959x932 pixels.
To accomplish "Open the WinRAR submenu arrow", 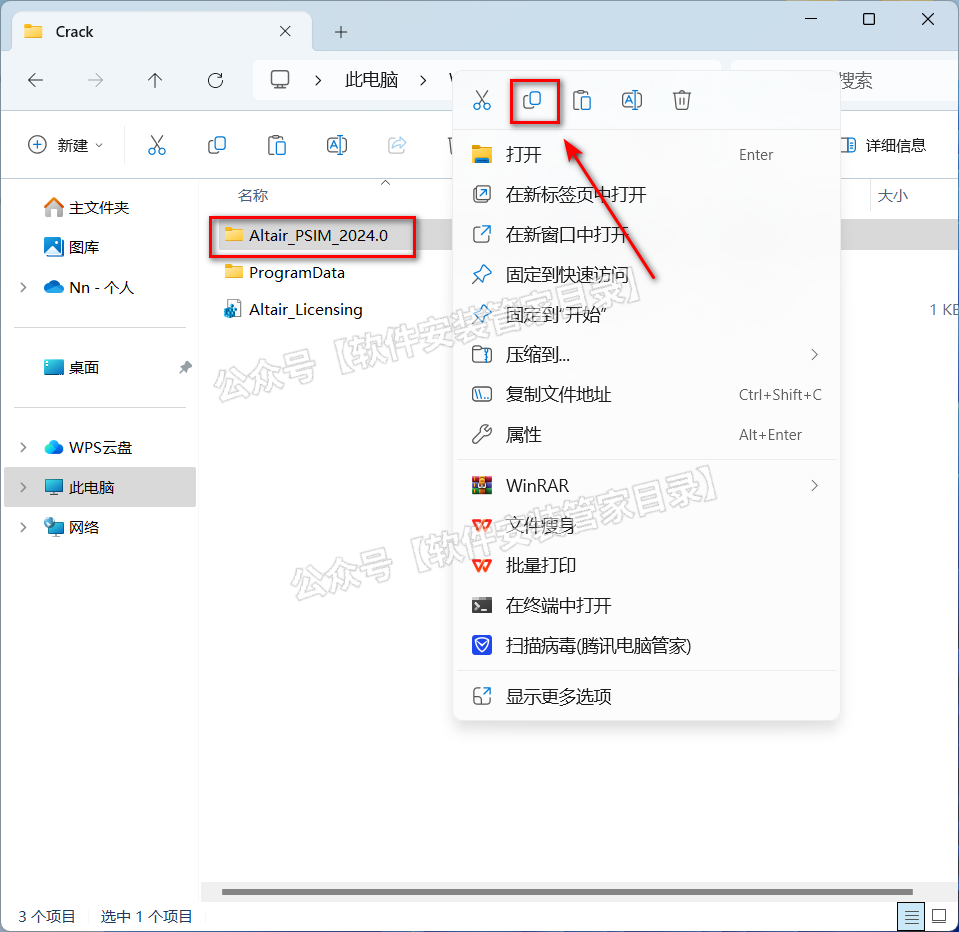I will 814,486.
